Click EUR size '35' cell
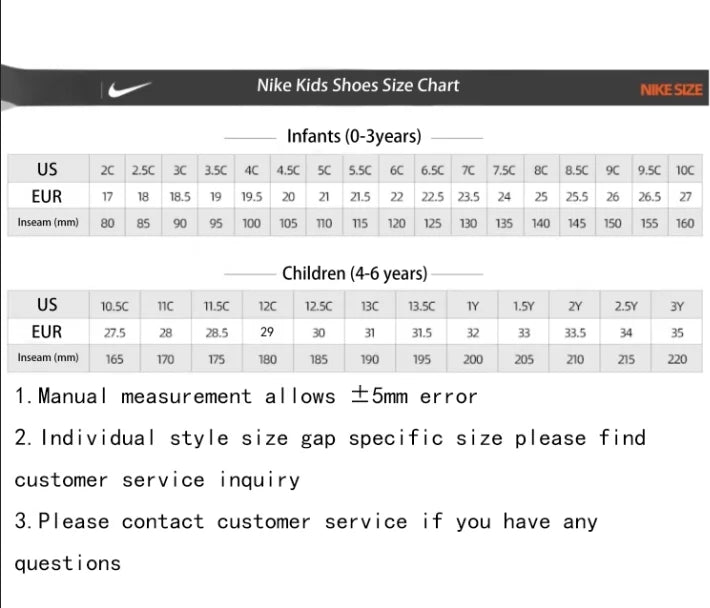The height and width of the screenshot is (608, 710). coord(677,333)
